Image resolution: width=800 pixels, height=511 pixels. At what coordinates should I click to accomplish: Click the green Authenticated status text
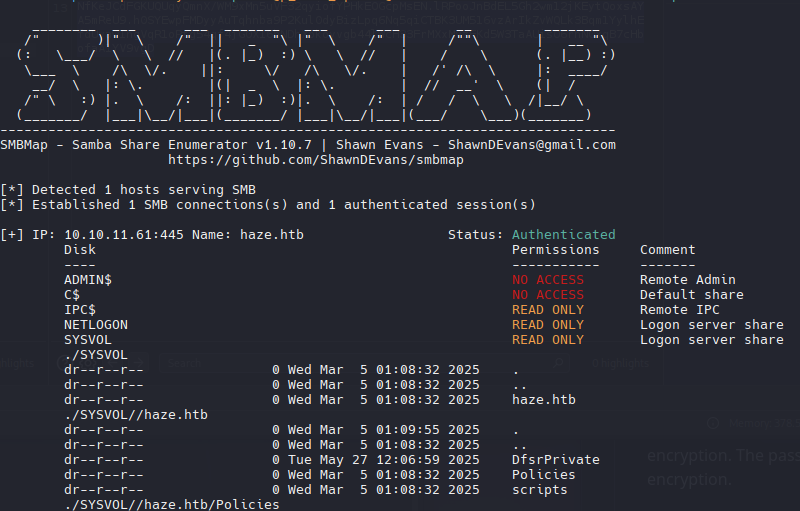564,235
